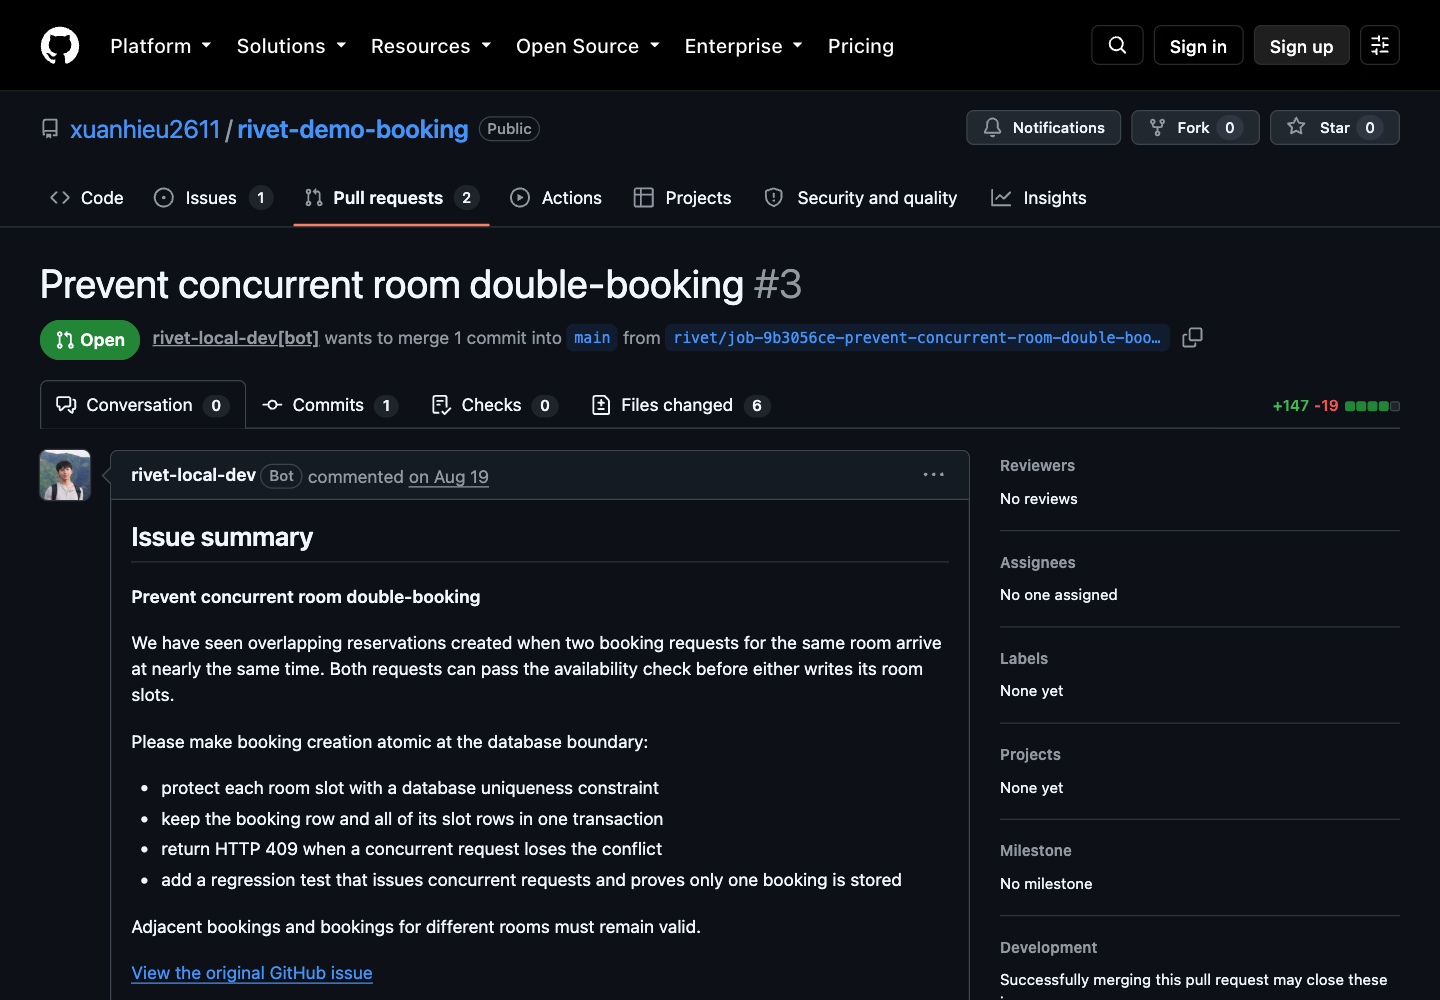1440x1000 pixels.
Task: Click the rivet-local-dev avatar image
Action: (65, 475)
